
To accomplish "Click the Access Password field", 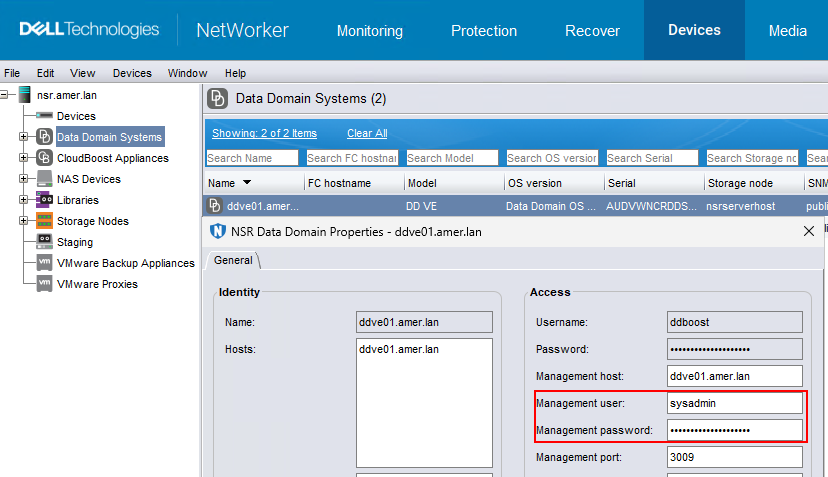I will 735,349.
